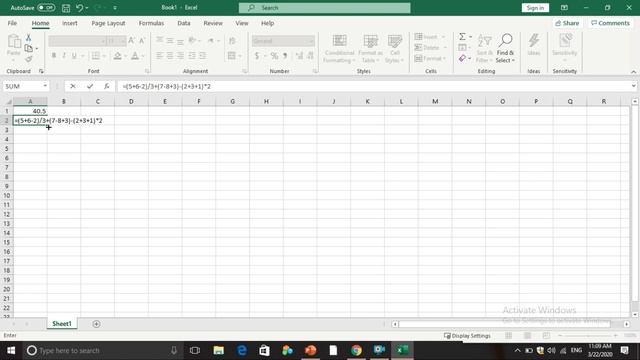Click the Excel icon in the taskbar

point(402,350)
